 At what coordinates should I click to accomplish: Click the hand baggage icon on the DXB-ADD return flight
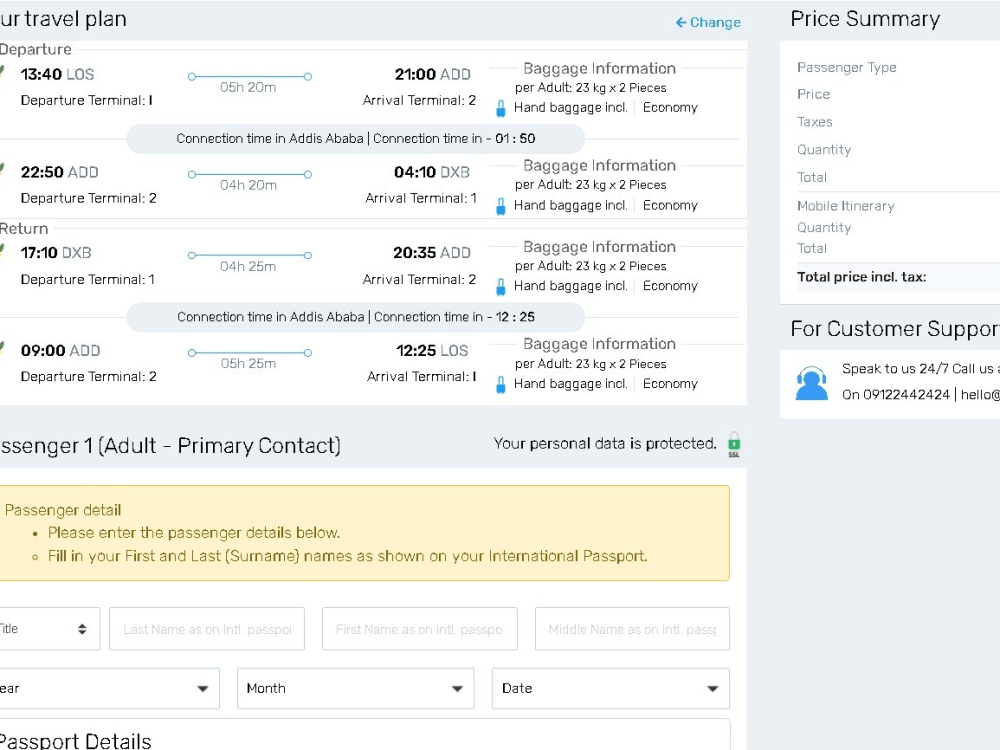(500, 287)
